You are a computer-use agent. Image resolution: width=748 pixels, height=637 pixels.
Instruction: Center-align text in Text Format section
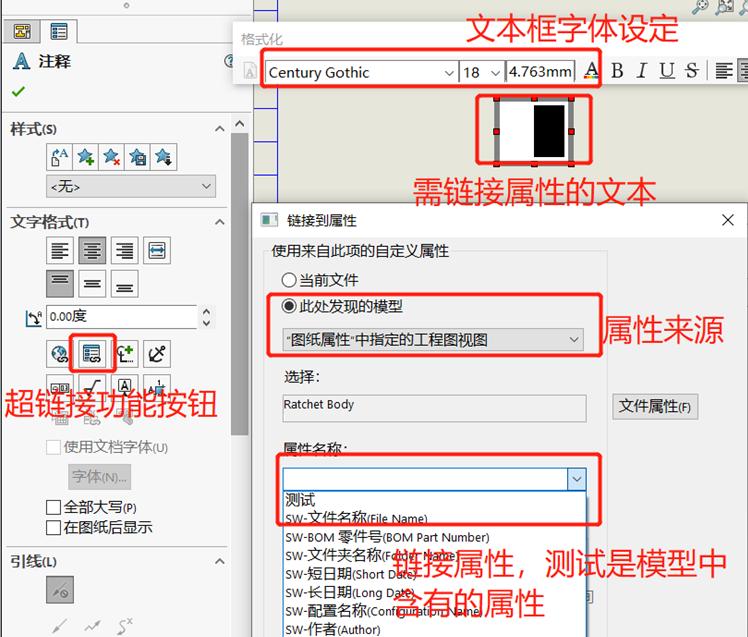pyautogui.click(x=92, y=250)
